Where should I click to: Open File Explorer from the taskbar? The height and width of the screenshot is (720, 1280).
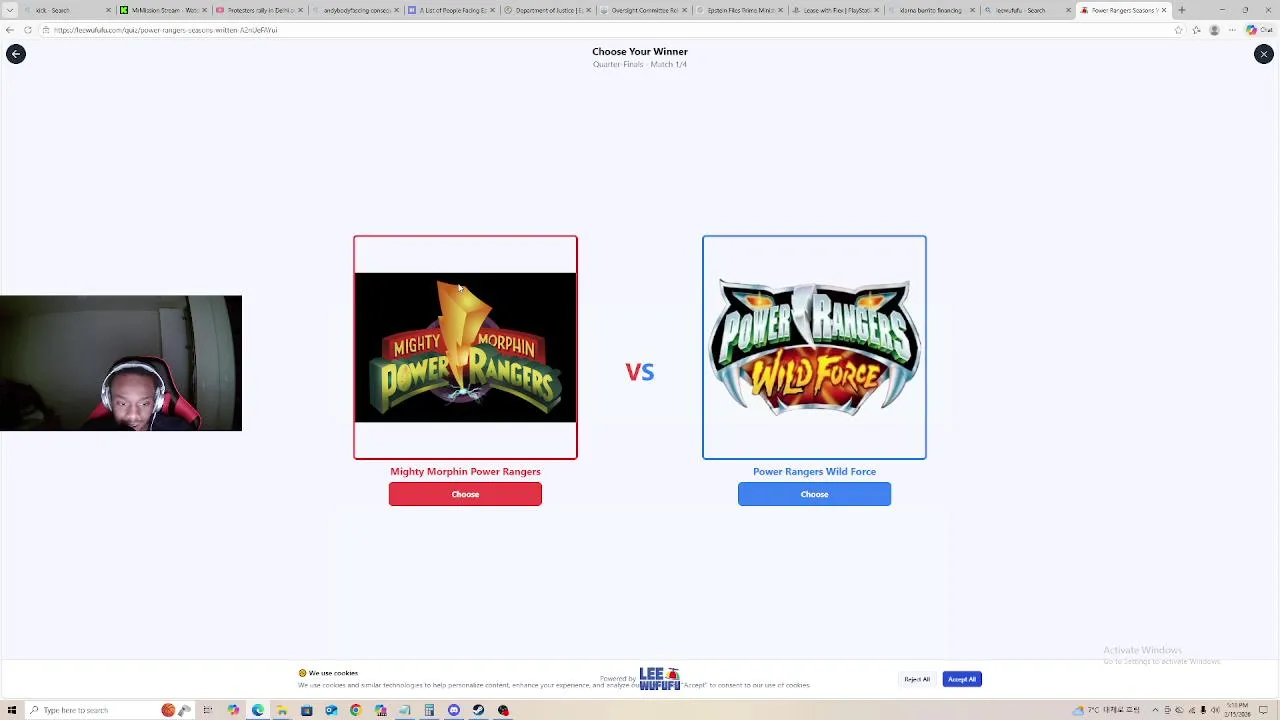point(282,710)
